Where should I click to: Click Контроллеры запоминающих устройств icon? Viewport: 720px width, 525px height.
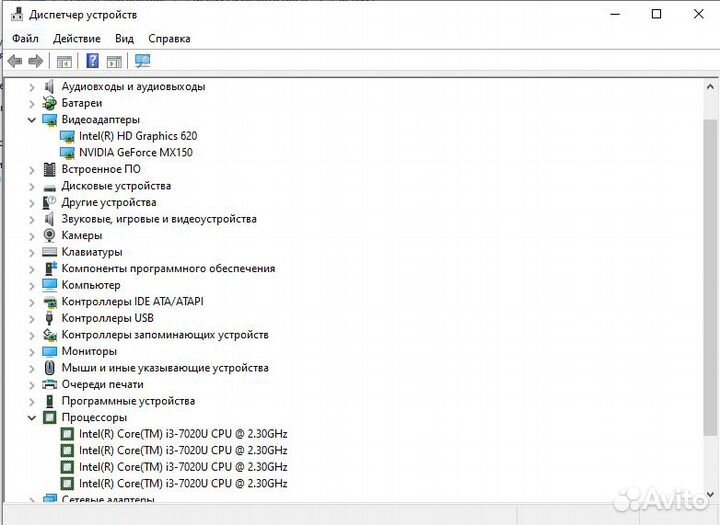tap(49, 334)
